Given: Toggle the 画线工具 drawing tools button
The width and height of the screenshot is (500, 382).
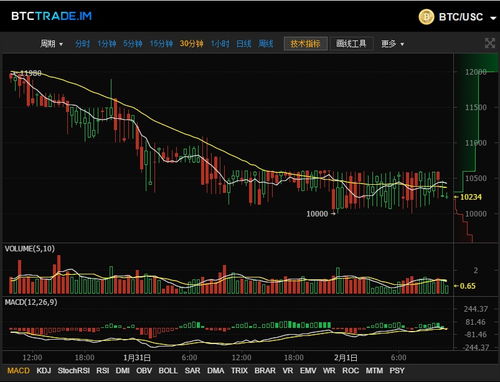Looking at the screenshot, I should tap(351, 44).
